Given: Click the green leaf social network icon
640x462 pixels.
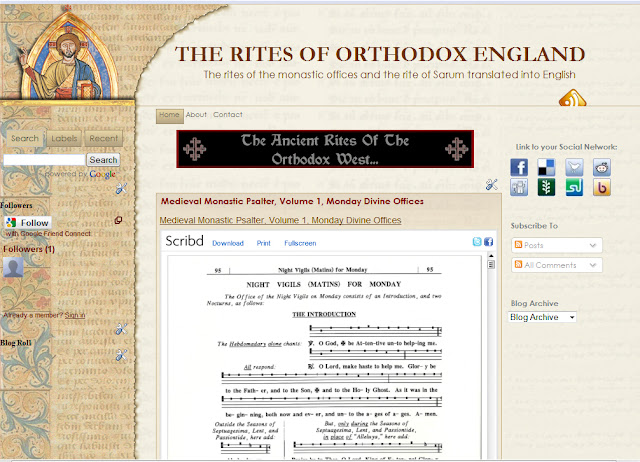Looking at the screenshot, I should coord(546,187).
